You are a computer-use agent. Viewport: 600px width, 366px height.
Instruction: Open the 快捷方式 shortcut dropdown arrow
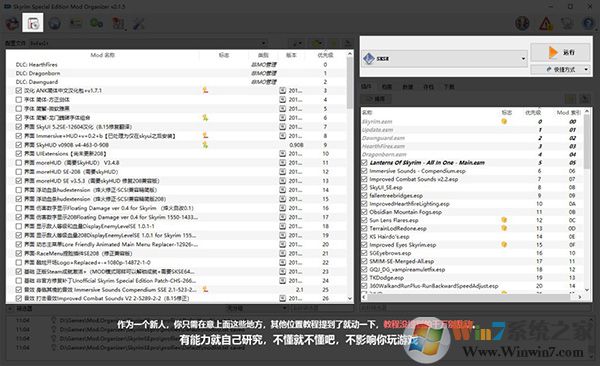coord(586,70)
